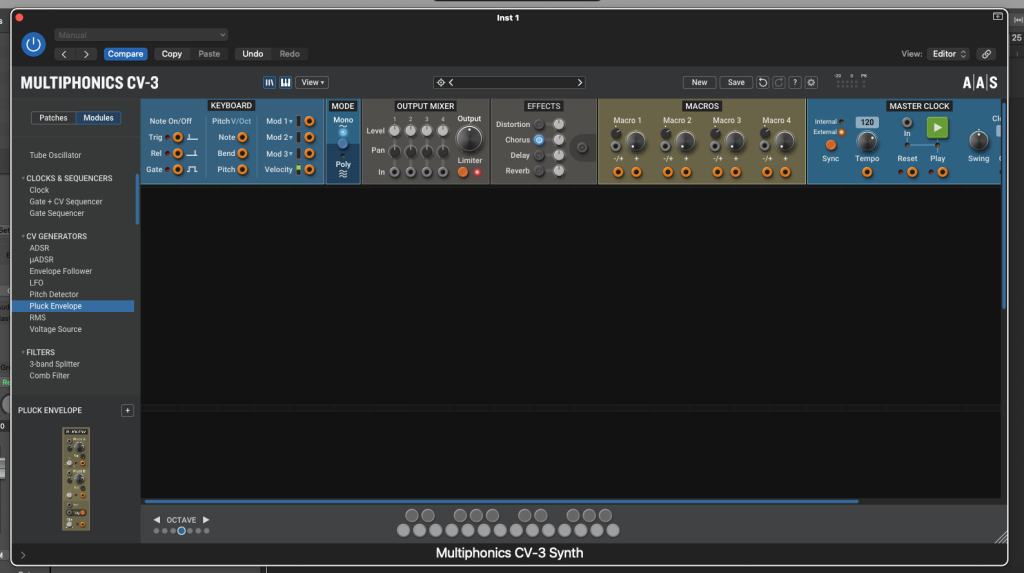
Task: Click the Output knob in Output Mixer
Action: tap(468, 139)
